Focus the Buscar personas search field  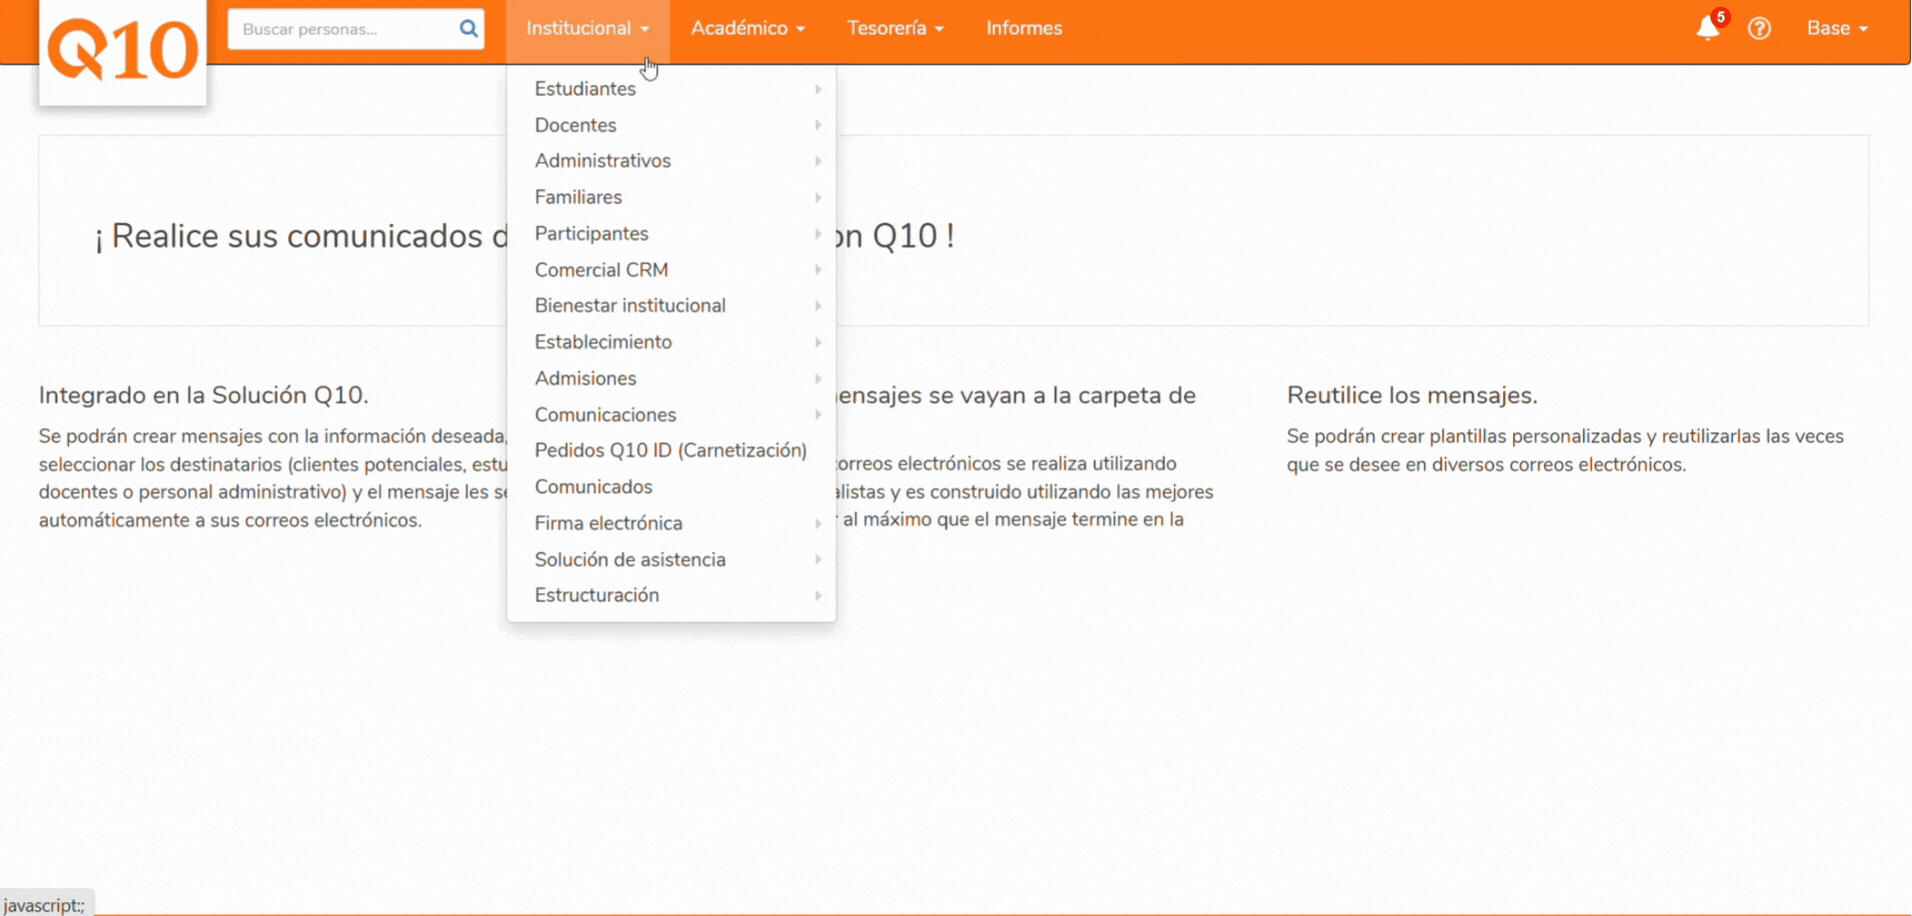356,29
